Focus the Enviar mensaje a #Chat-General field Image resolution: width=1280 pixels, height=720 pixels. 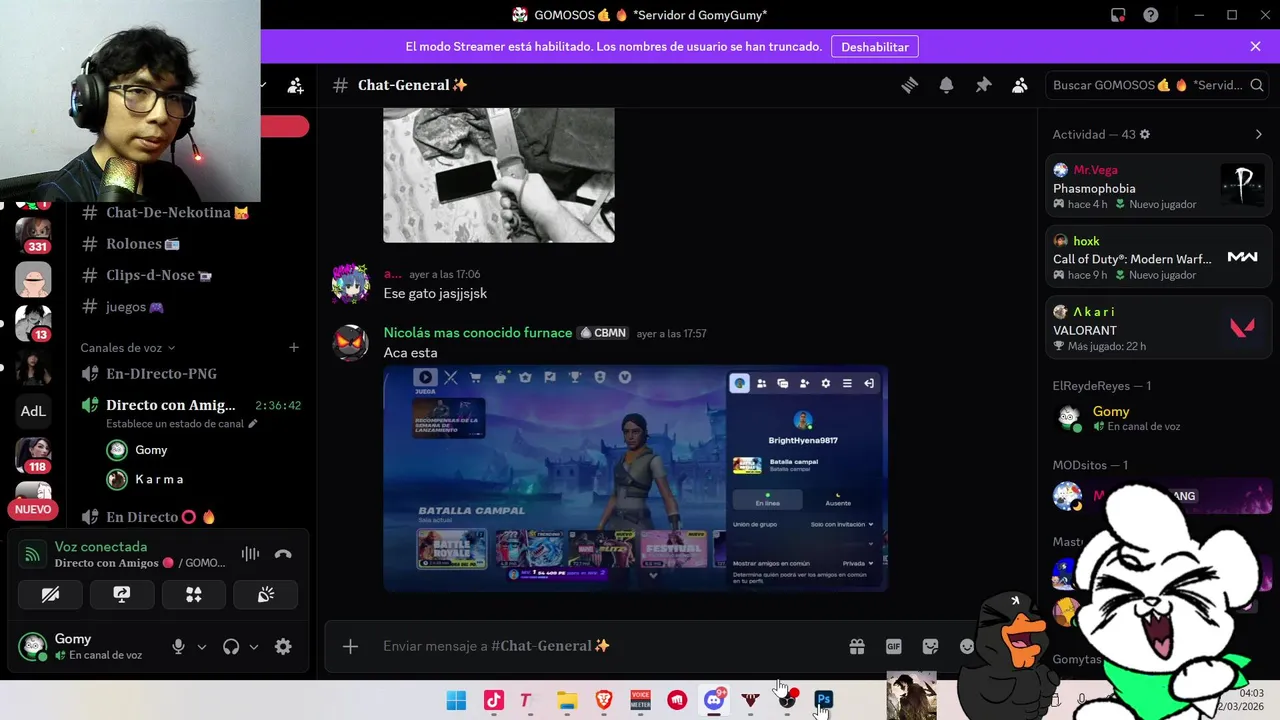(x=610, y=646)
